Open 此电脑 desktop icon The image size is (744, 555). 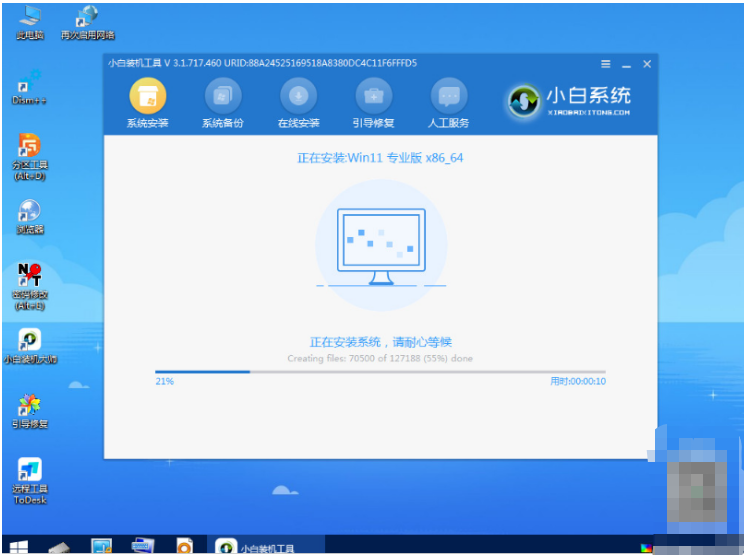(30, 23)
